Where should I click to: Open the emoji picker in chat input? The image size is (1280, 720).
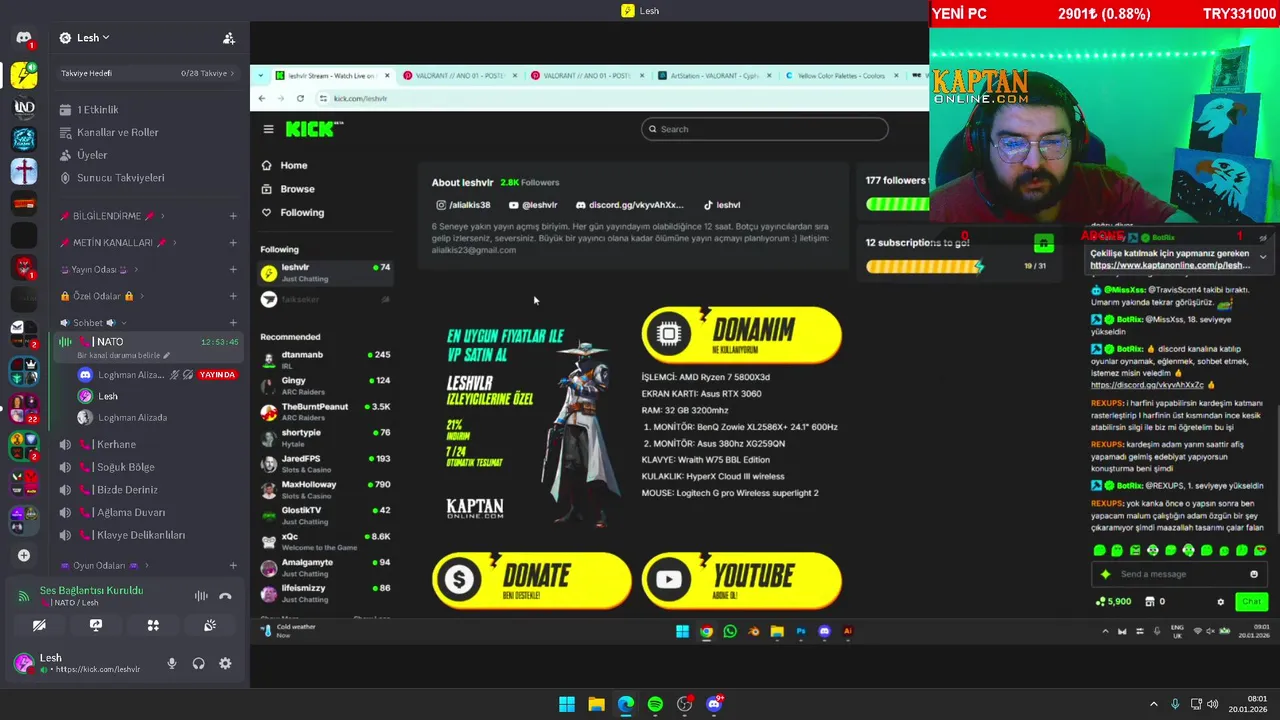click(x=1254, y=574)
